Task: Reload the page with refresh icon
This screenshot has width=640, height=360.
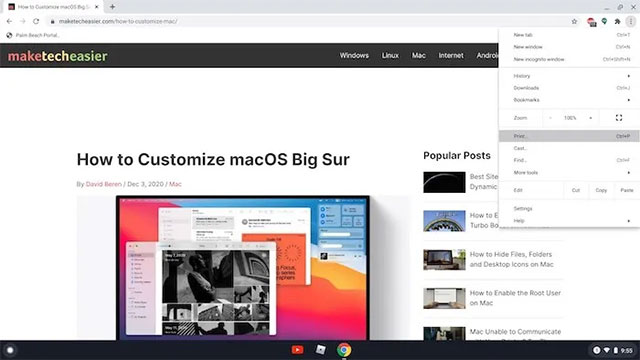Action: 36,21
